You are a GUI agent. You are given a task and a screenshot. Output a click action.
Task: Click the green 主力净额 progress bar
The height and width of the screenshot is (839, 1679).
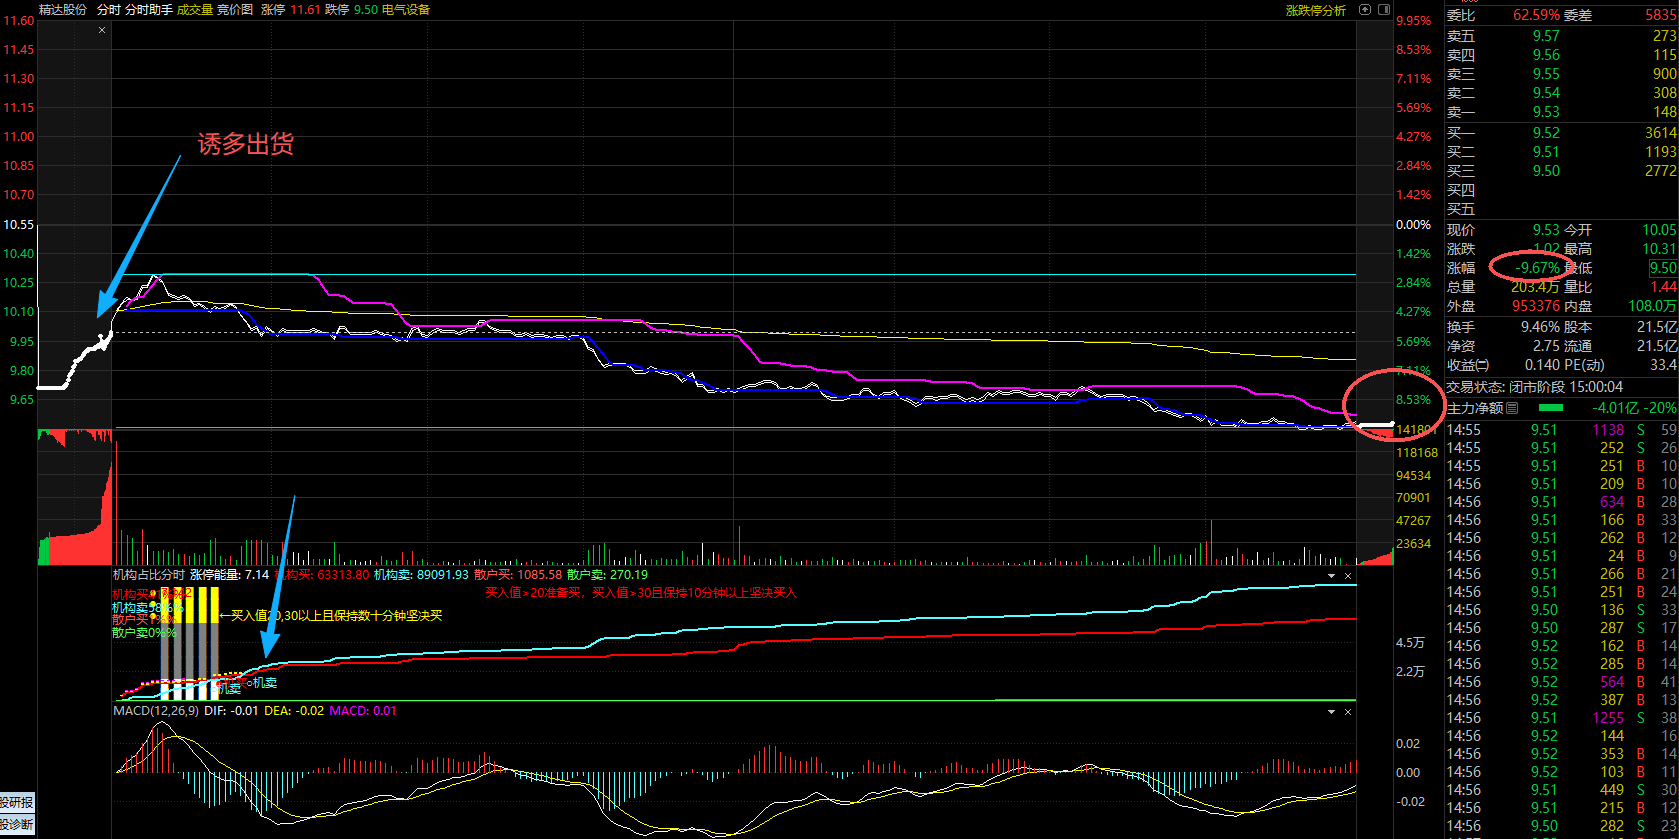pos(1551,408)
